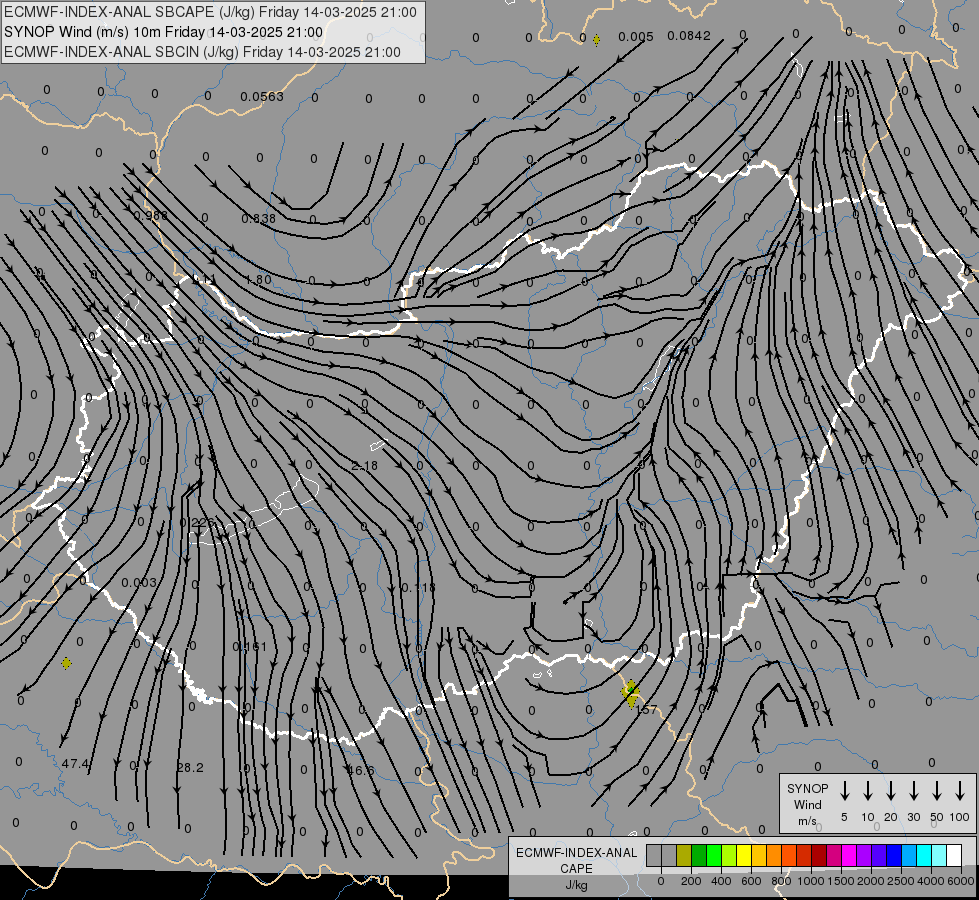Click the 6000 tick on CAPE scale
Screen dimensions: 979x900
(961, 881)
